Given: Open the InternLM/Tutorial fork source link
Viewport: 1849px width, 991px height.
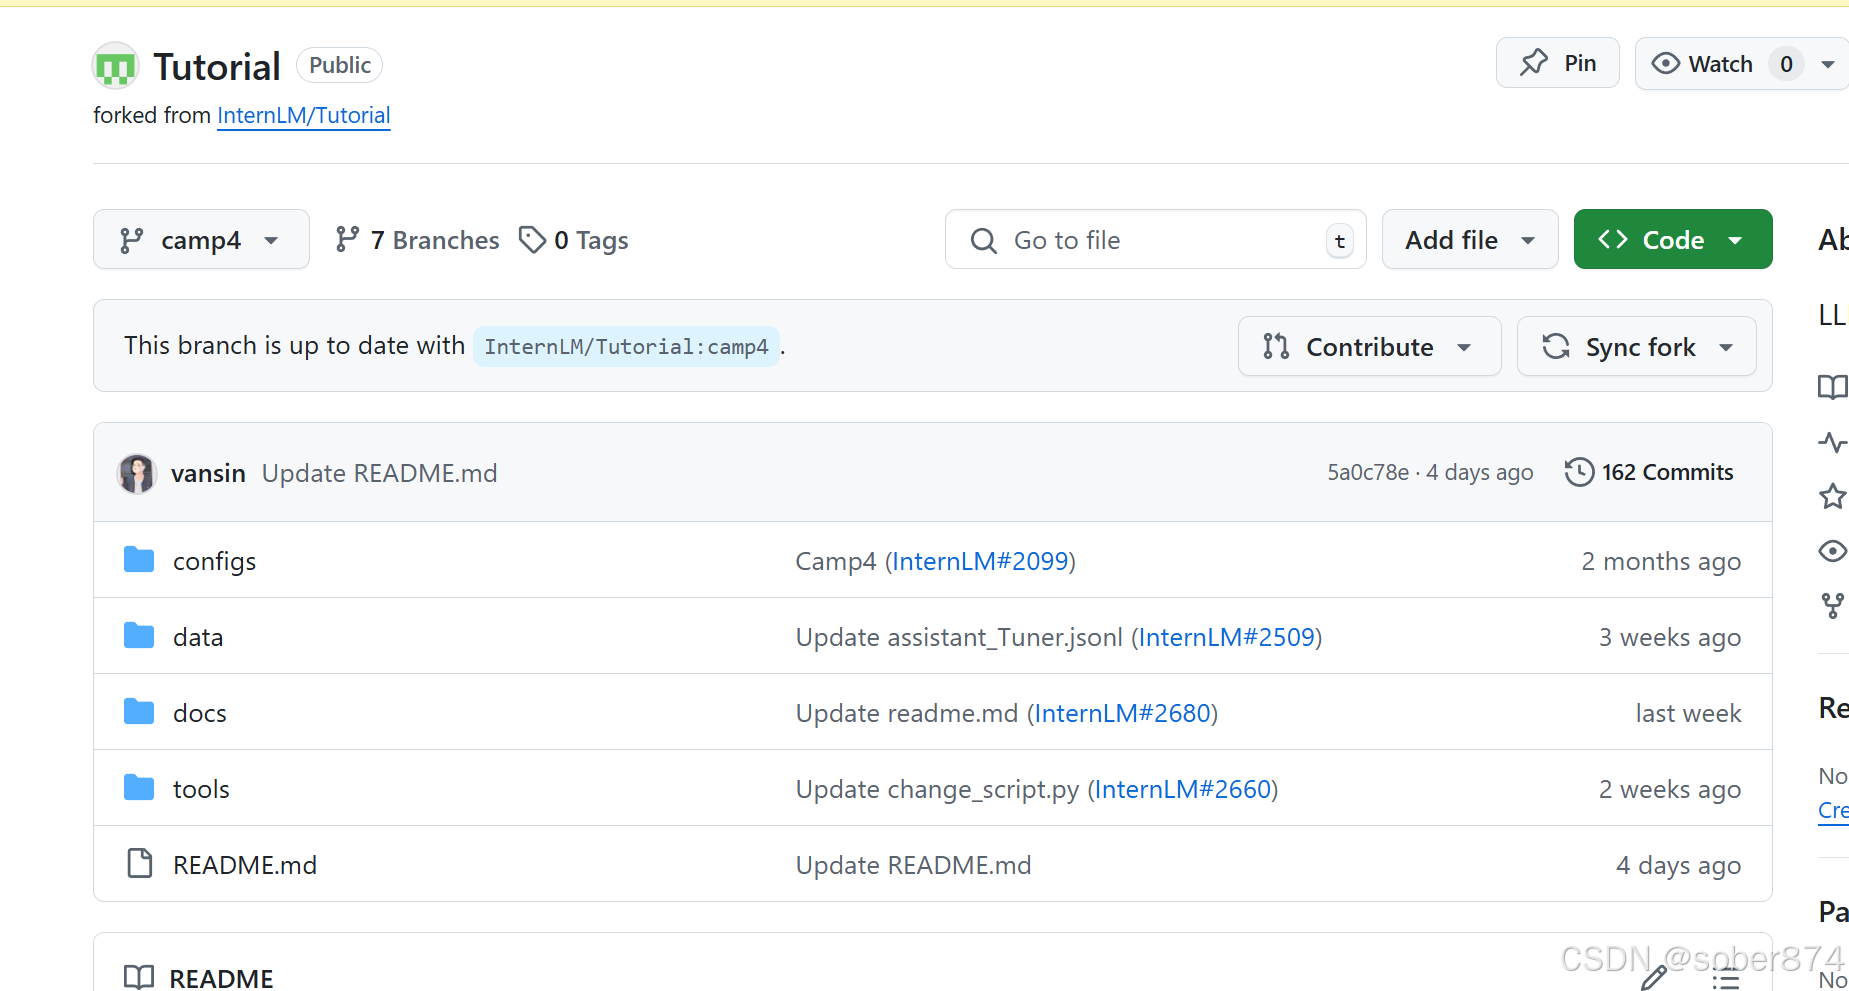Looking at the screenshot, I should click(x=303, y=115).
